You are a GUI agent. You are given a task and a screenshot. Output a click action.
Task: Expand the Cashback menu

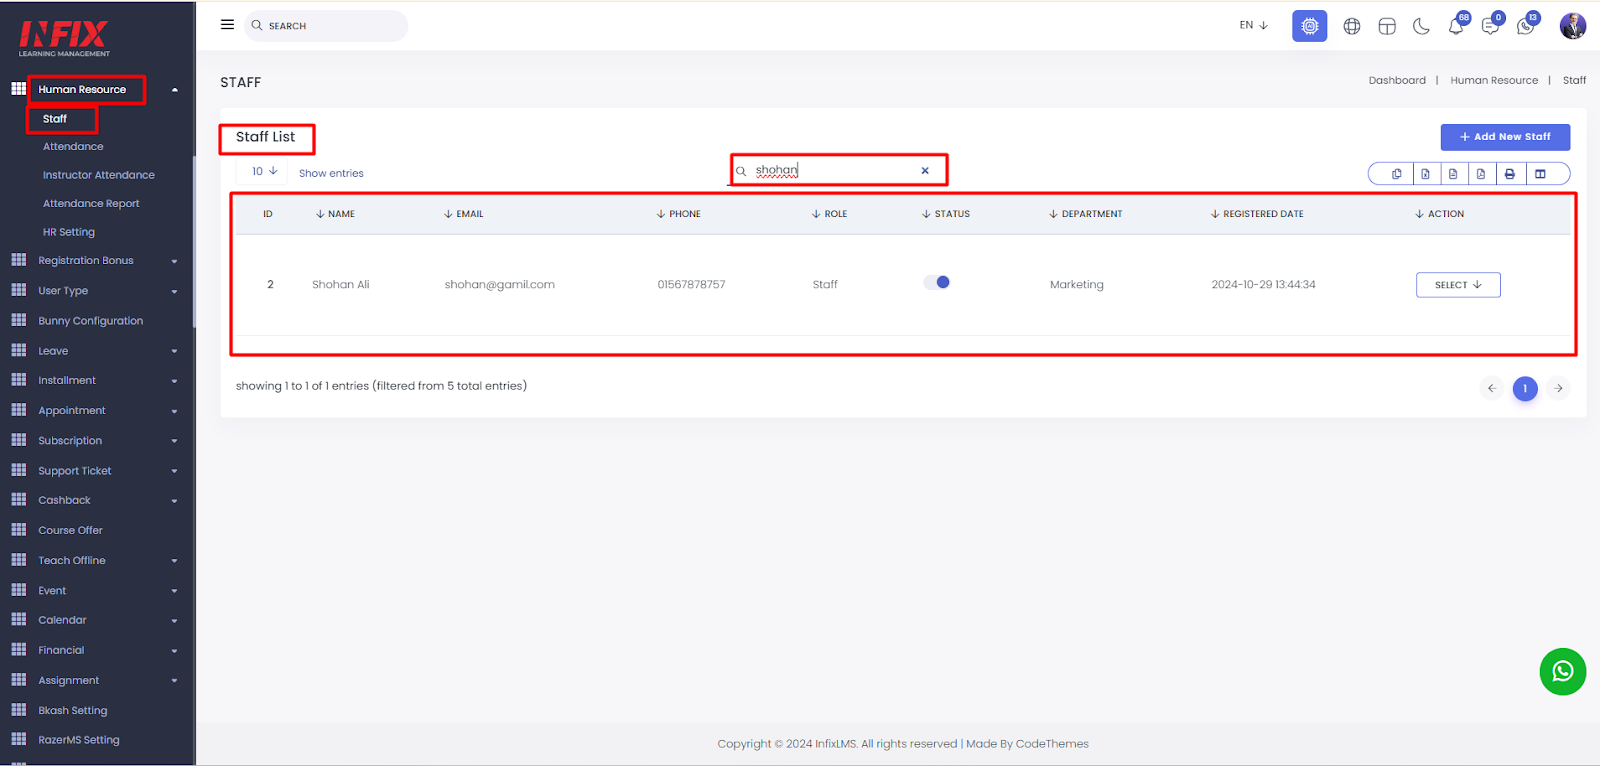(175, 501)
